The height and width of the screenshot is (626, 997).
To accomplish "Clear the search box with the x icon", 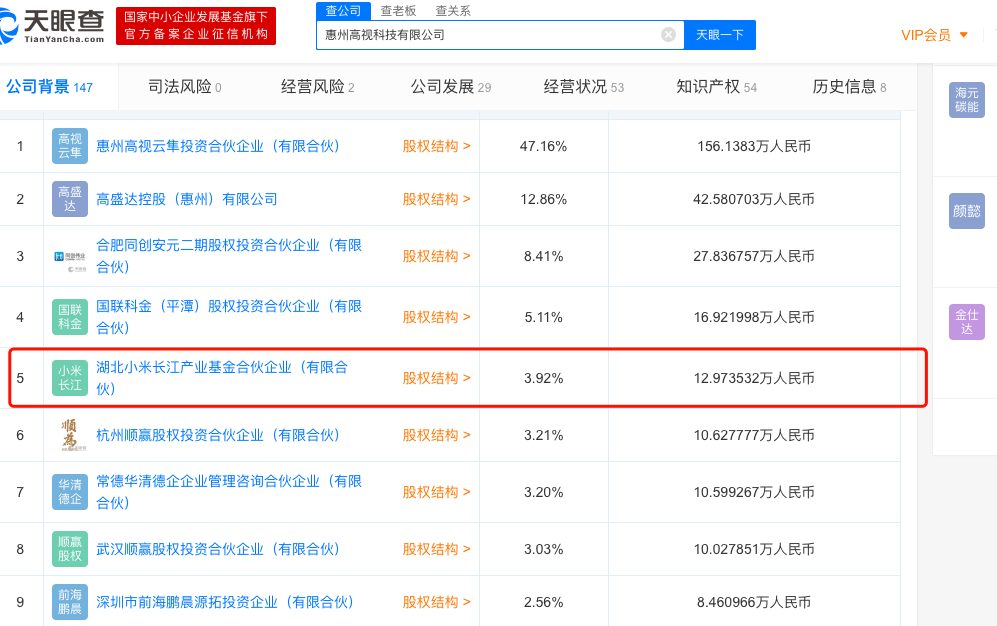I will 667,34.
